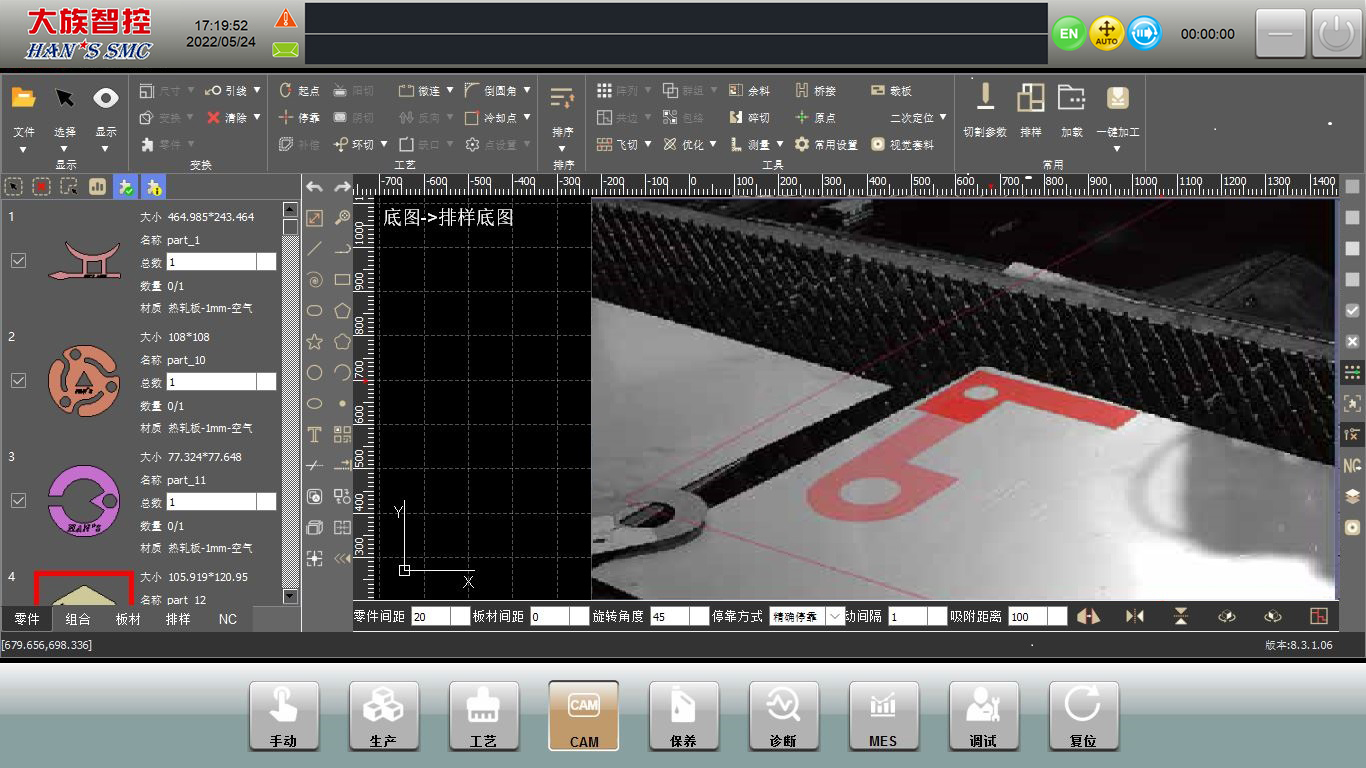Screen dimensions: 1366x768
Task: Open the NC tab in parts panel
Action: 228,620
